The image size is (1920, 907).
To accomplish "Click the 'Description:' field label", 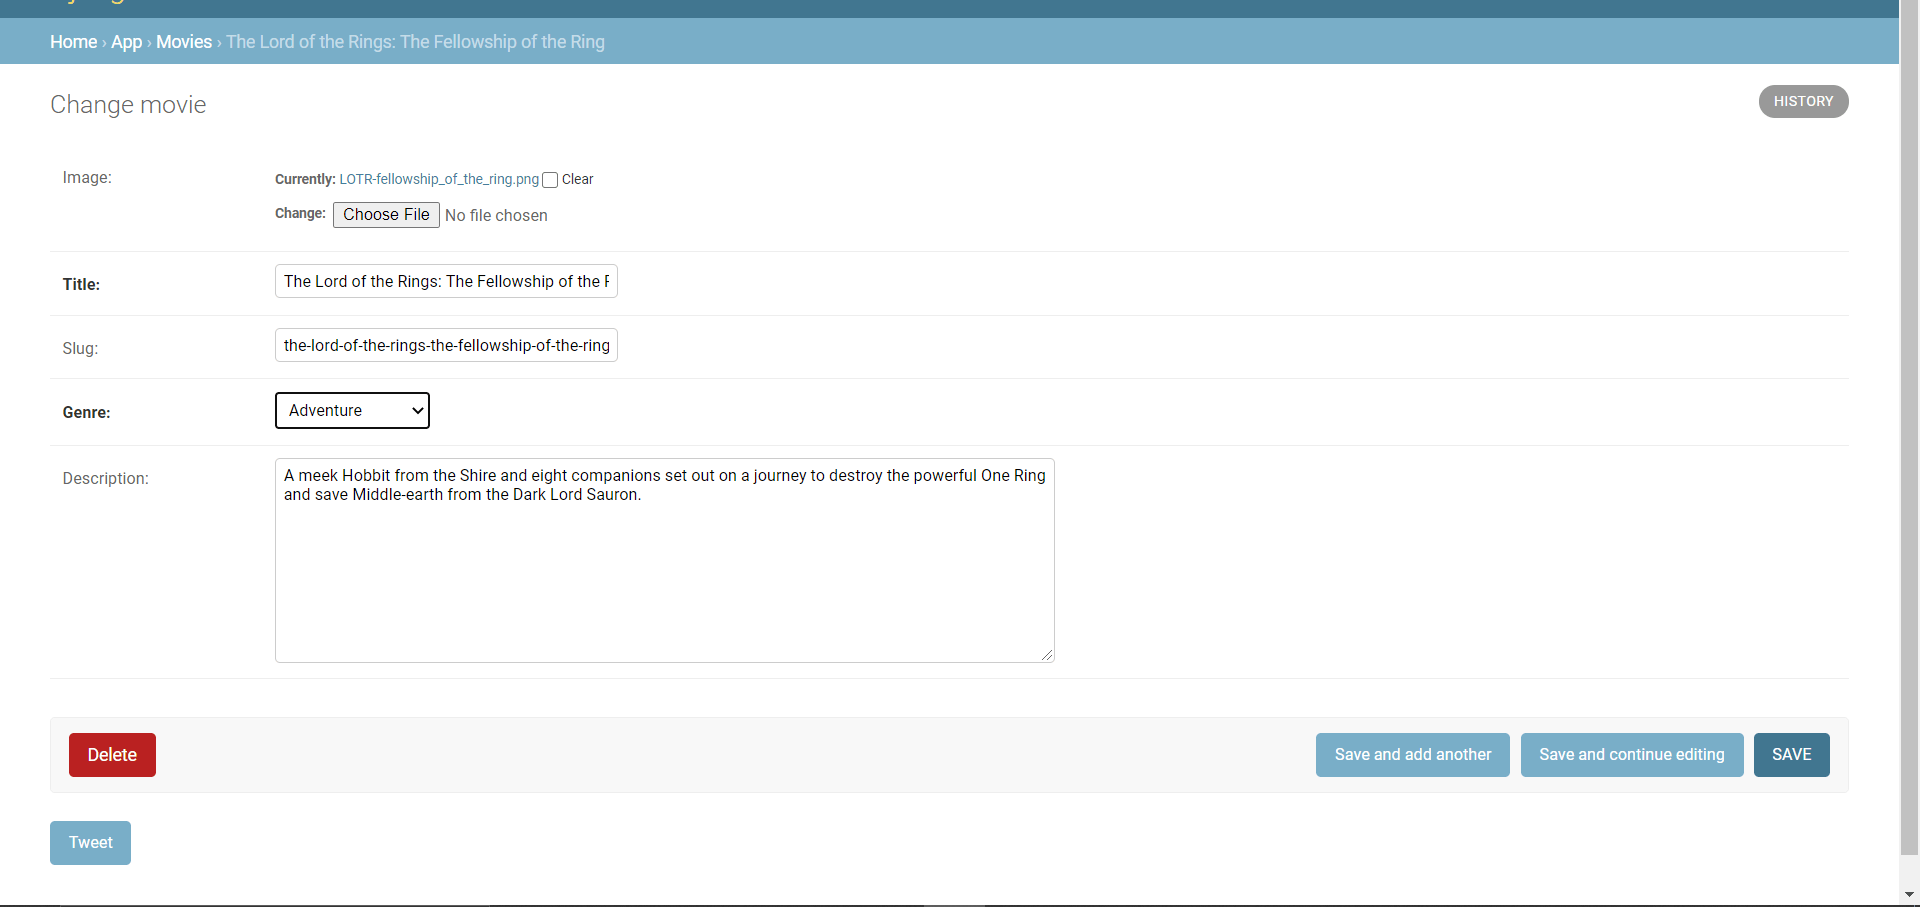I will [x=105, y=479].
